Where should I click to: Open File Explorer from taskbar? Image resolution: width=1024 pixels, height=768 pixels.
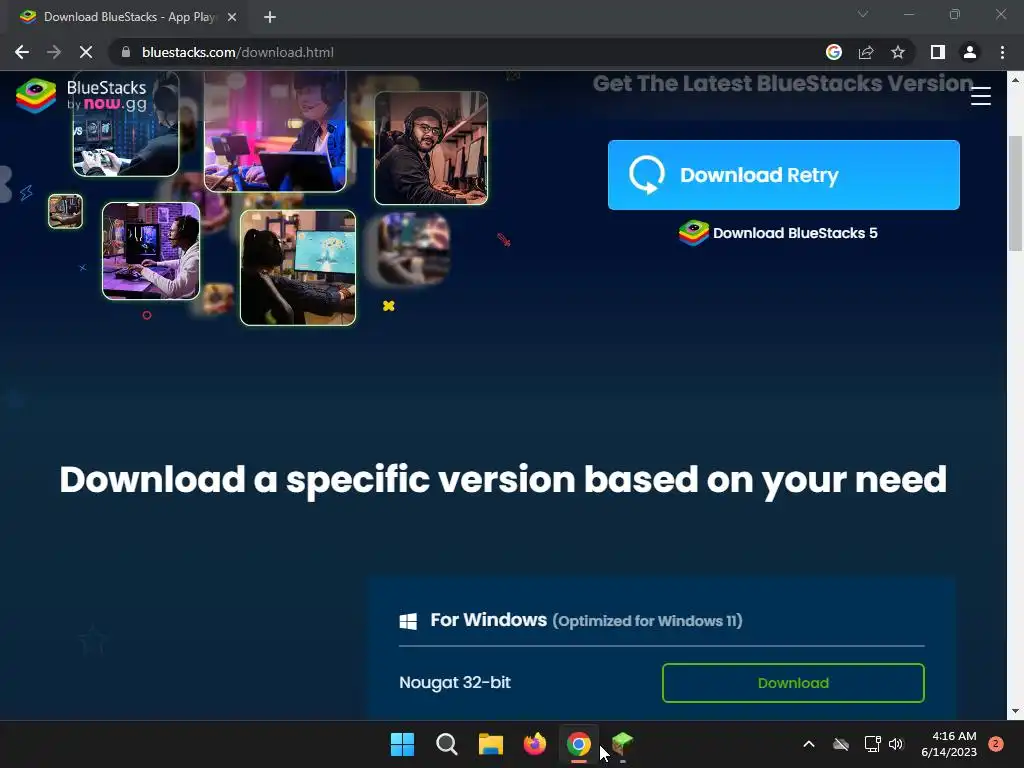[490, 744]
